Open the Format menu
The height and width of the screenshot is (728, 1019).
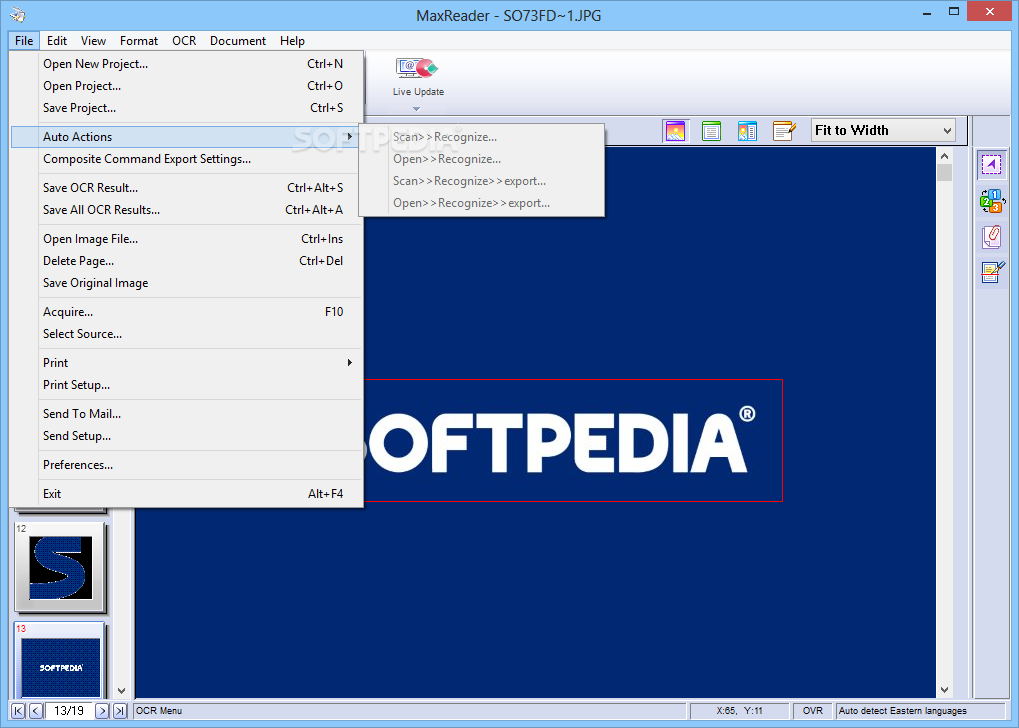point(138,41)
